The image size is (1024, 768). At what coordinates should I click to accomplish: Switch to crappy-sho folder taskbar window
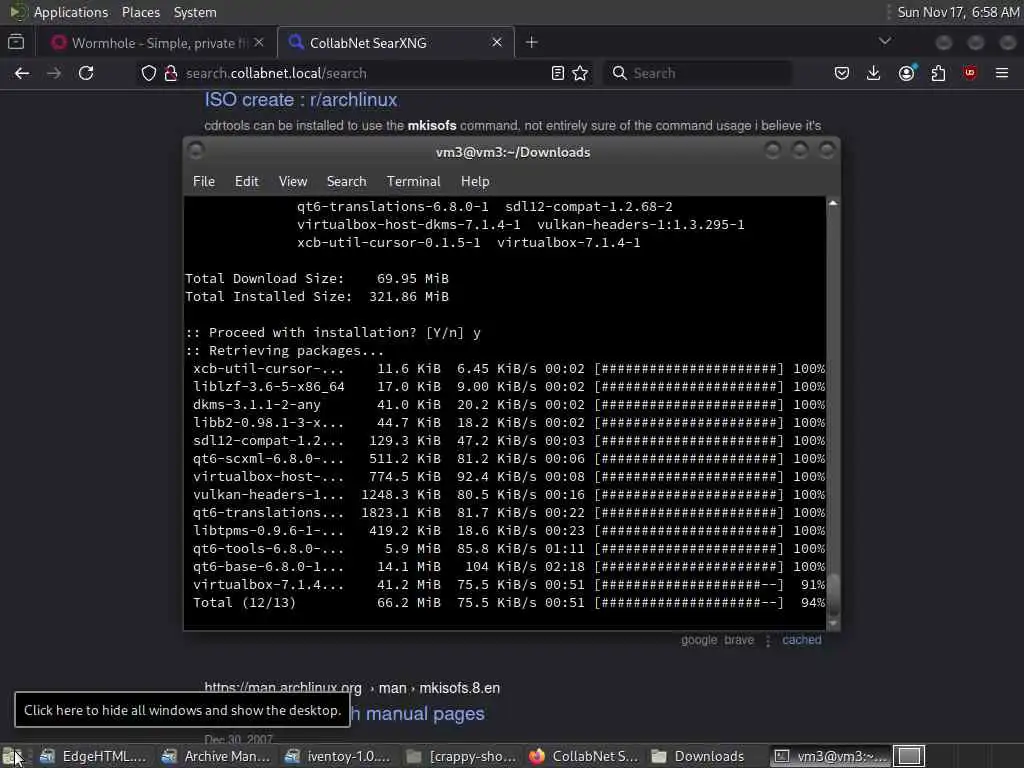click(x=460, y=756)
